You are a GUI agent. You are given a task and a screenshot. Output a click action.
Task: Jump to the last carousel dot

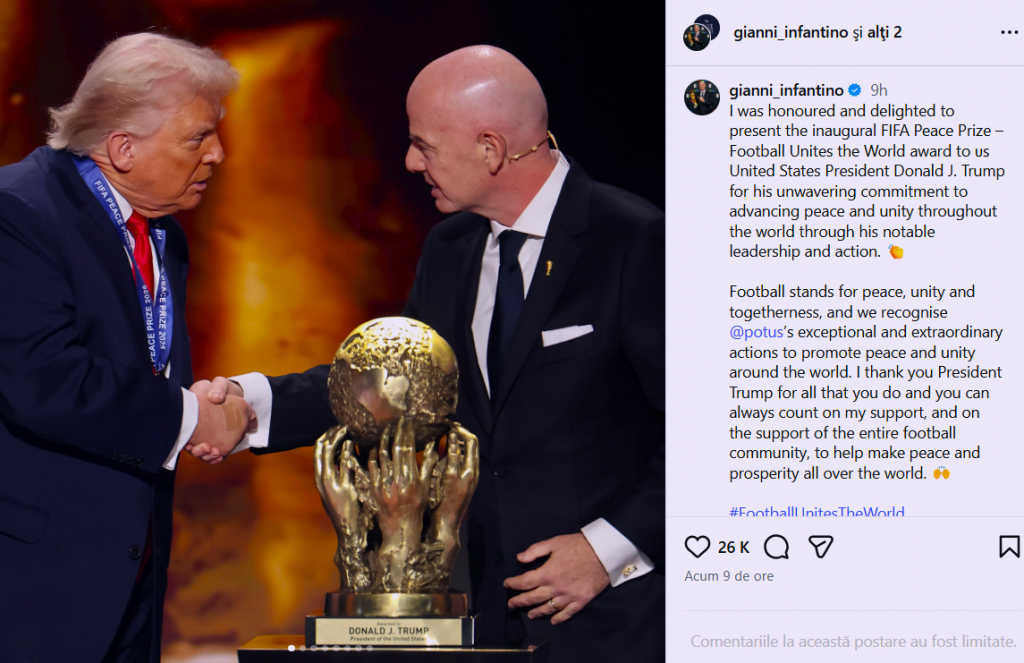tap(370, 648)
